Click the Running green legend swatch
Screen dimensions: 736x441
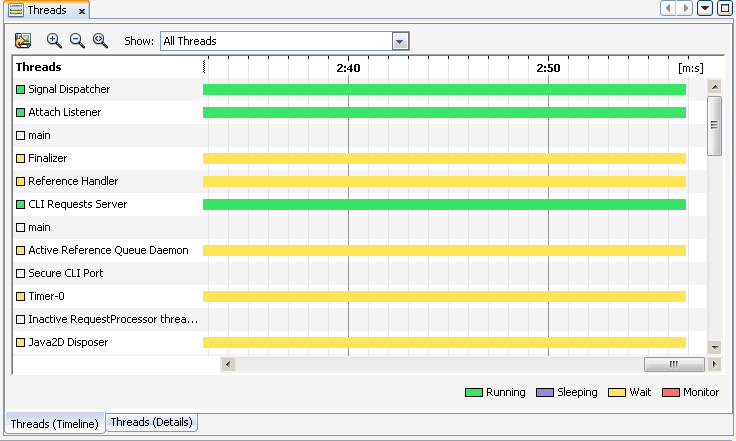pos(474,392)
